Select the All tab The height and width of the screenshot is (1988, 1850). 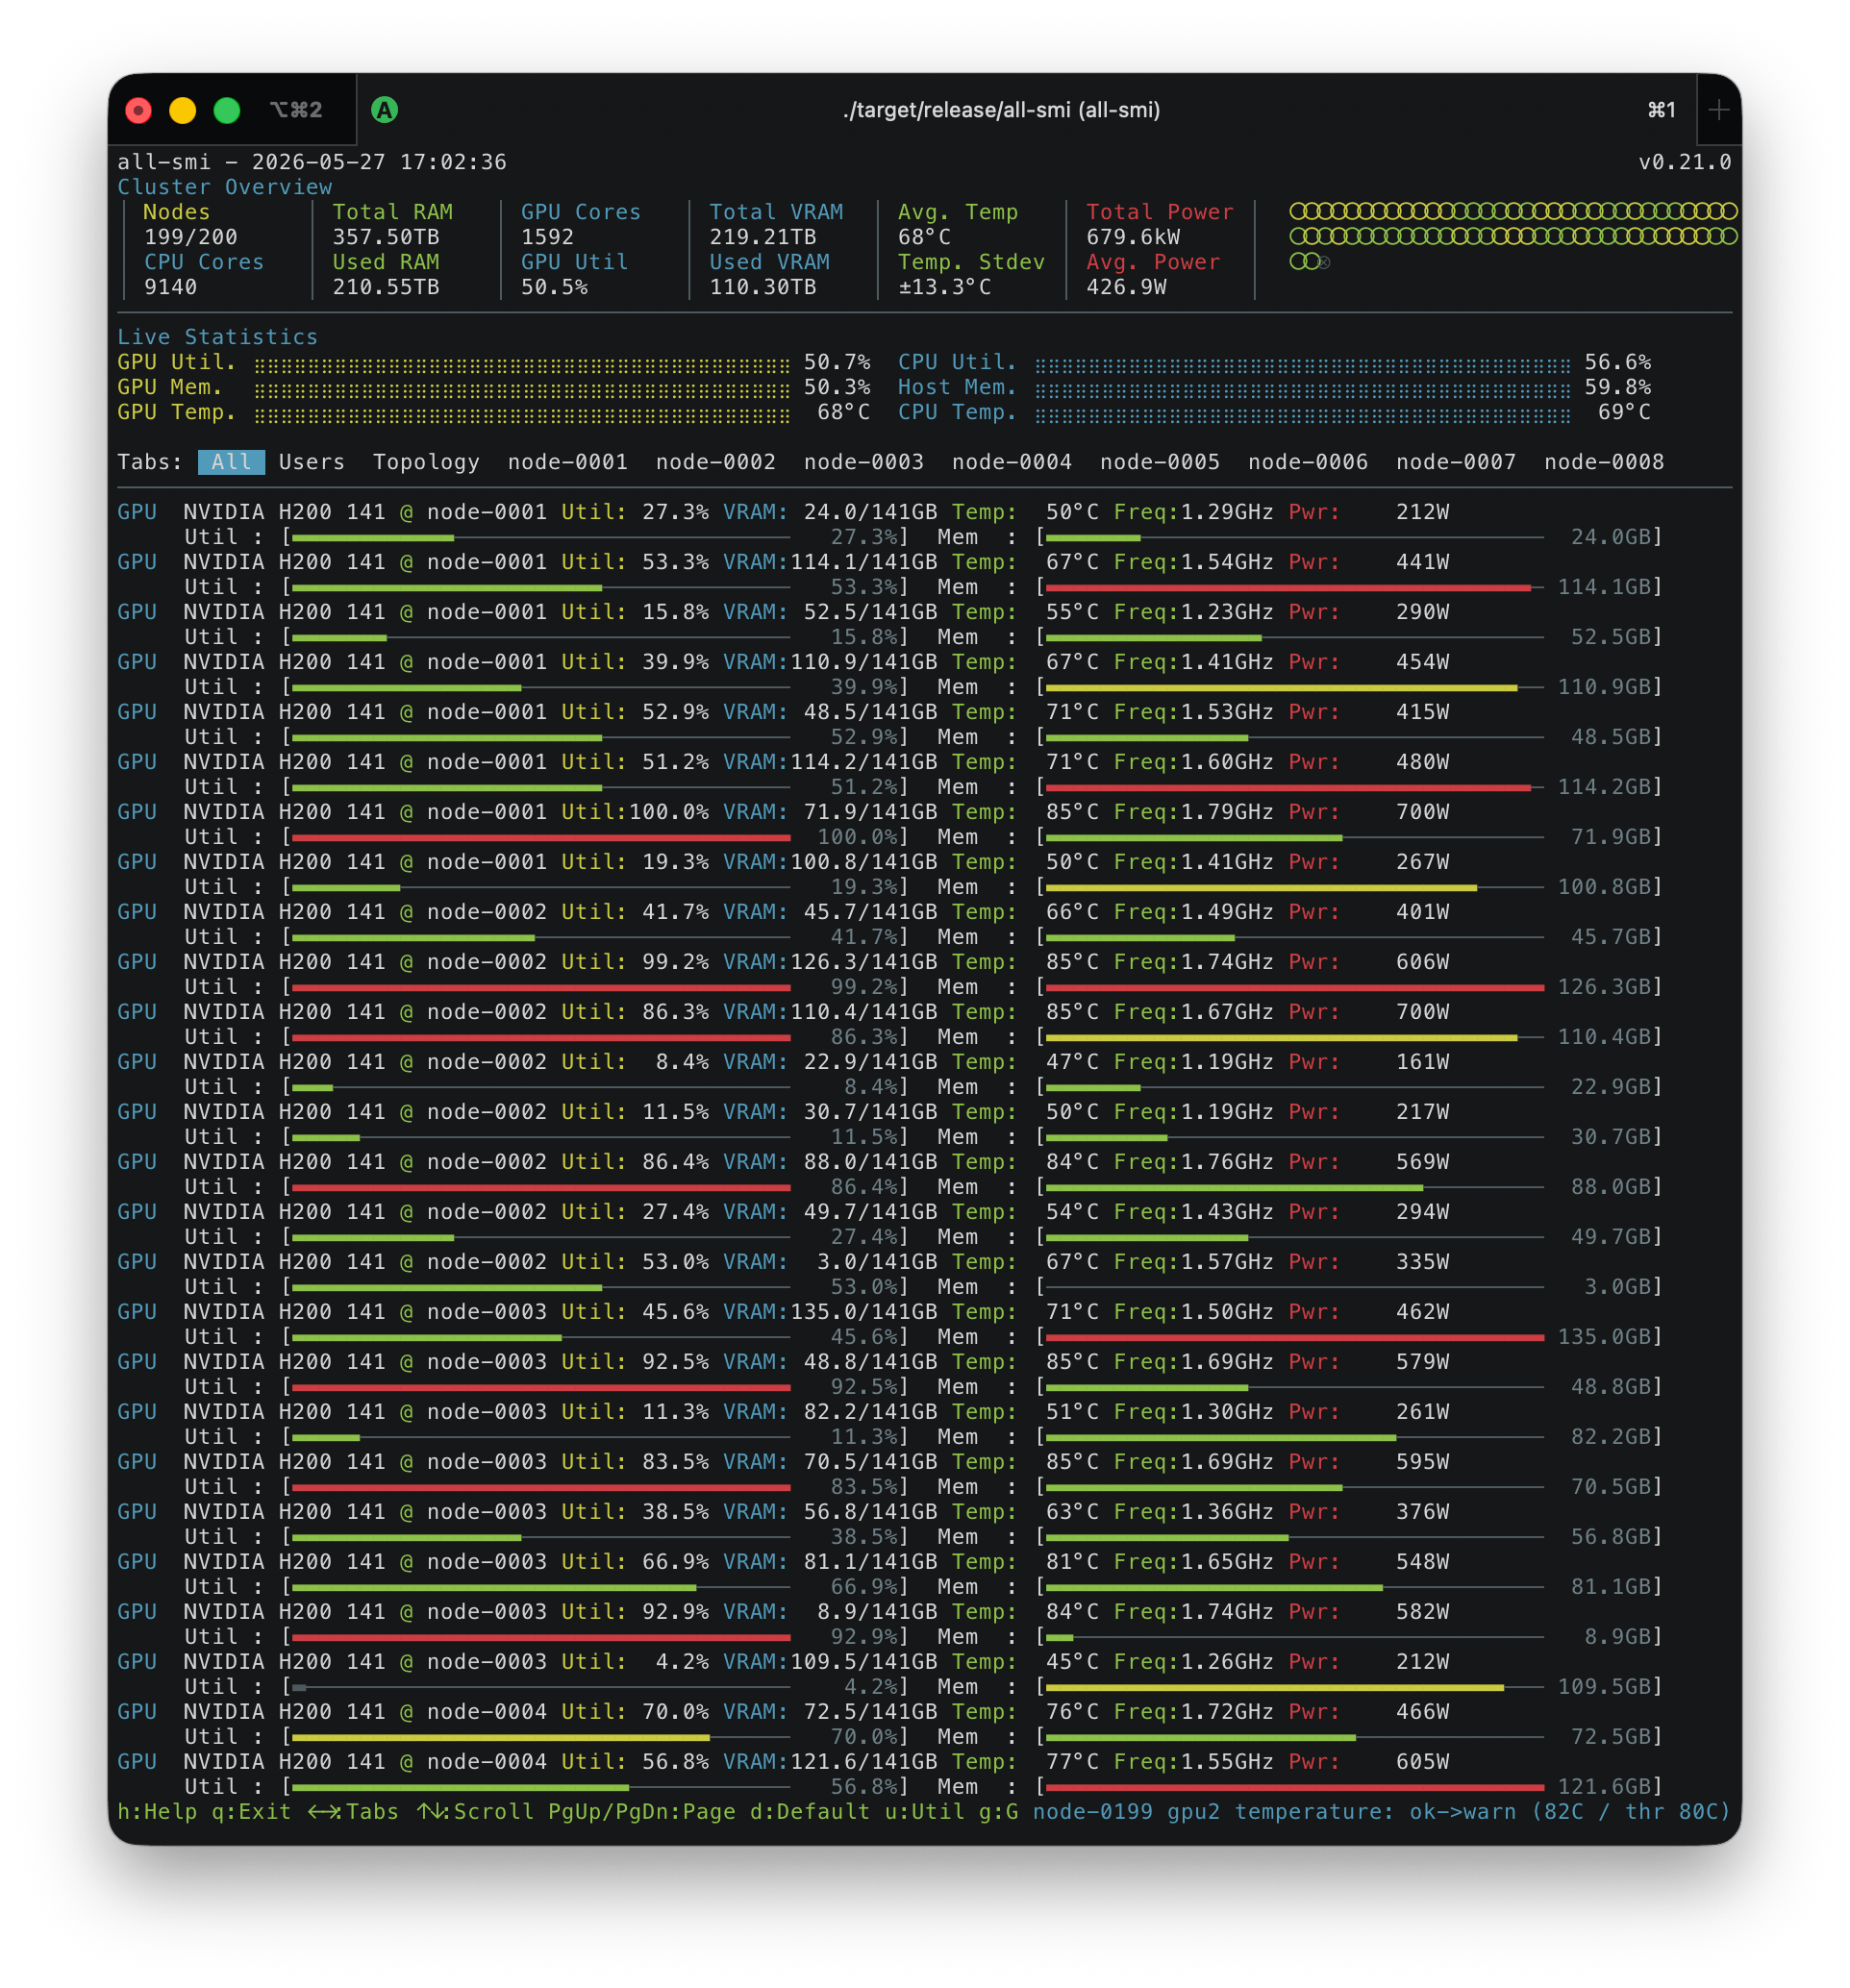coord(231,462)
